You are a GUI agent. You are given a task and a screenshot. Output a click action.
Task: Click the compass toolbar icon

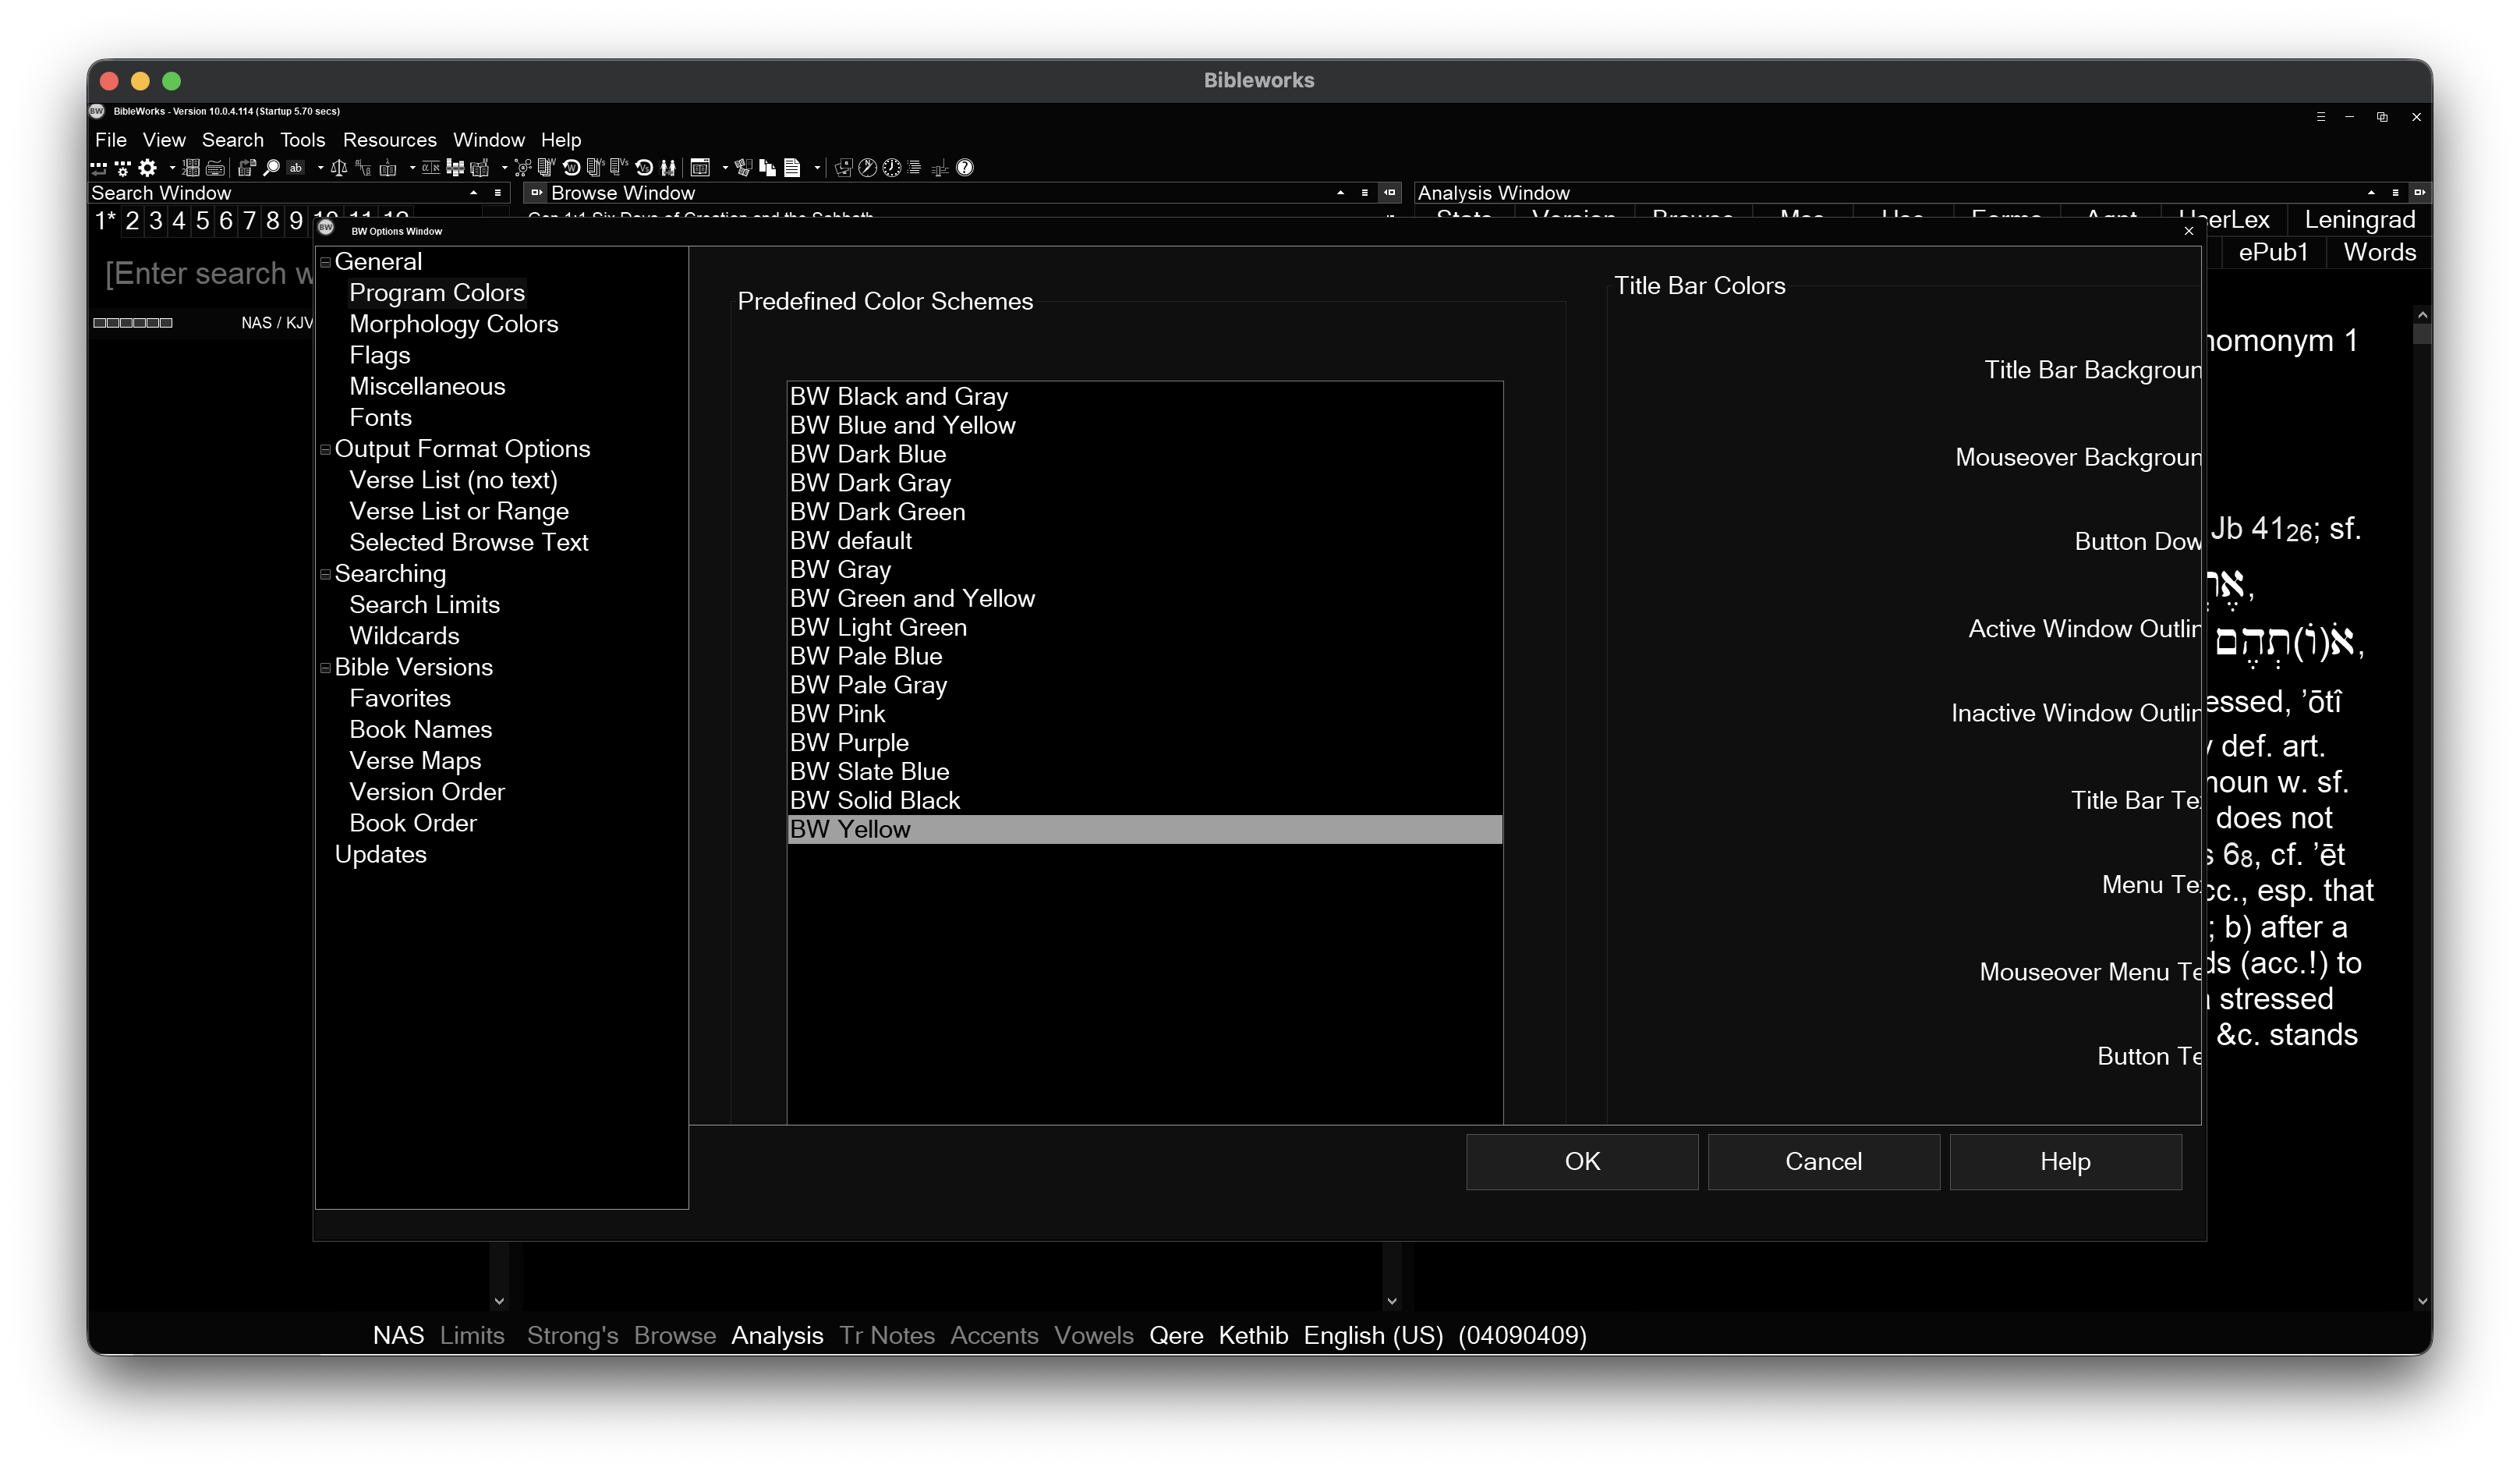coord(867,168)
